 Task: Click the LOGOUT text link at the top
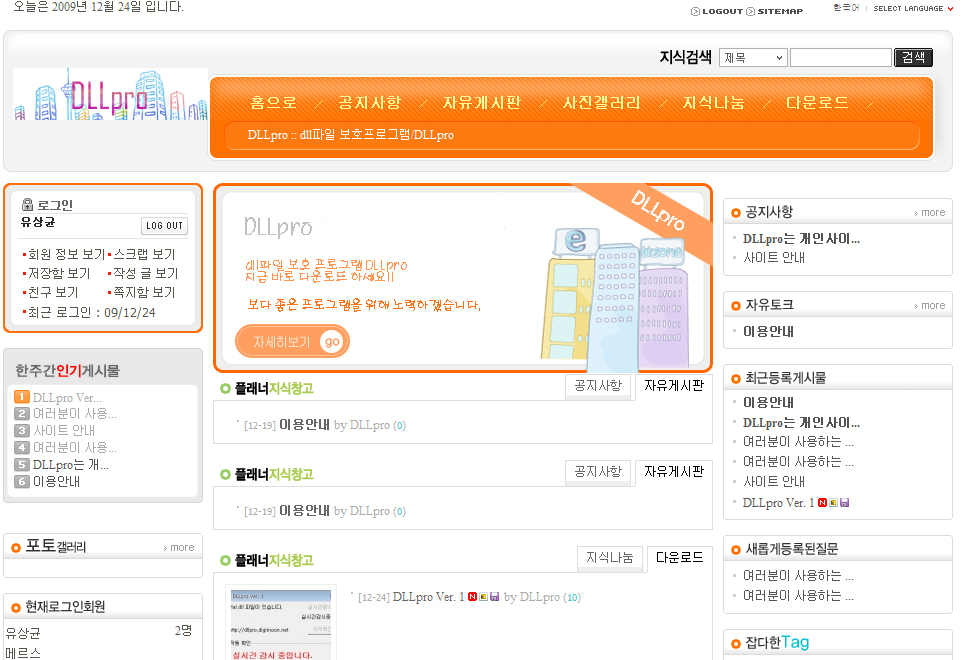click(722, 11)
